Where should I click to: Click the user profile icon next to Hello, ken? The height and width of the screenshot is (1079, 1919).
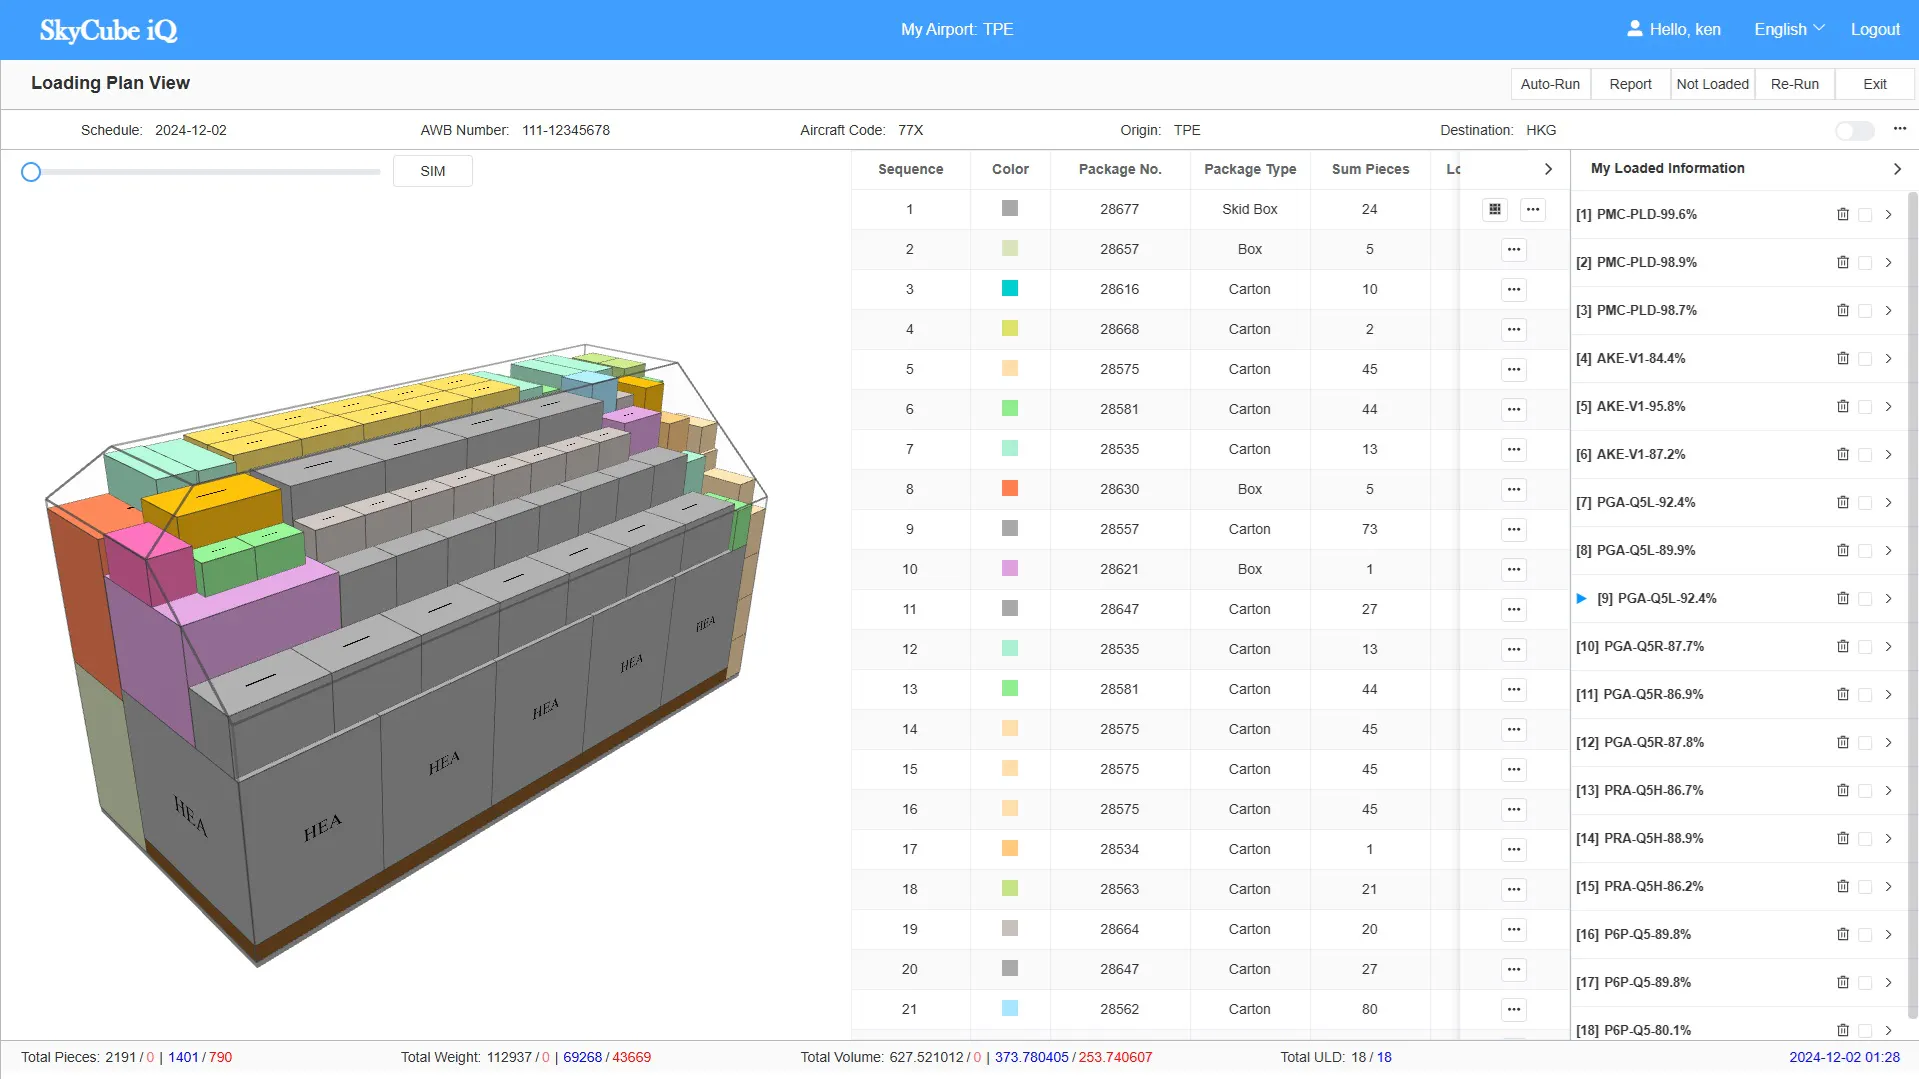[x=1635, y=29]
